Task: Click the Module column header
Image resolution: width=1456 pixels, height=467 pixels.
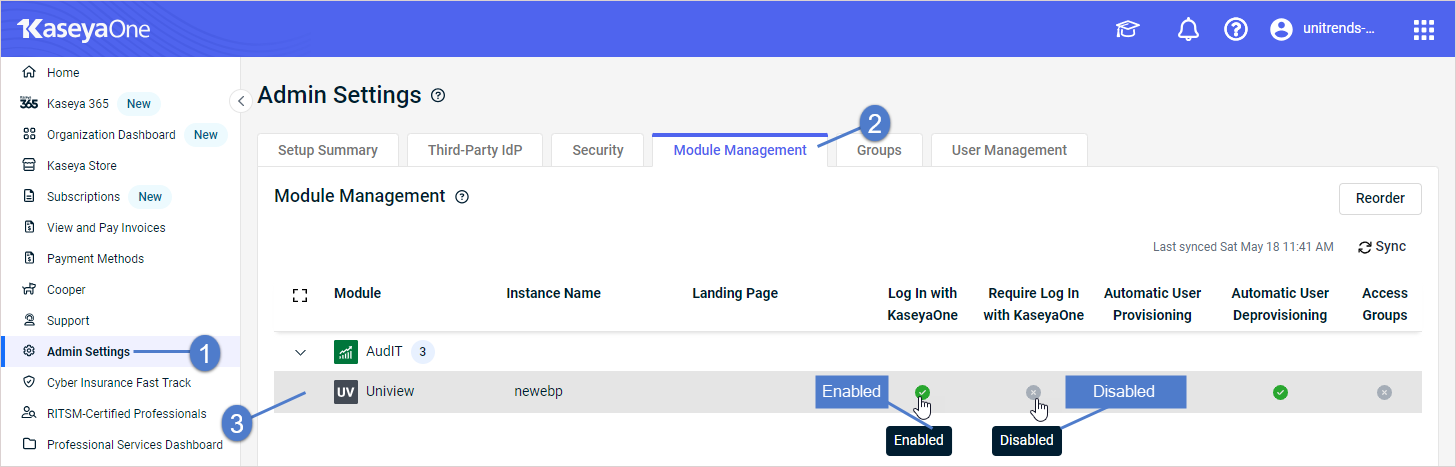Action: point(357,293)
